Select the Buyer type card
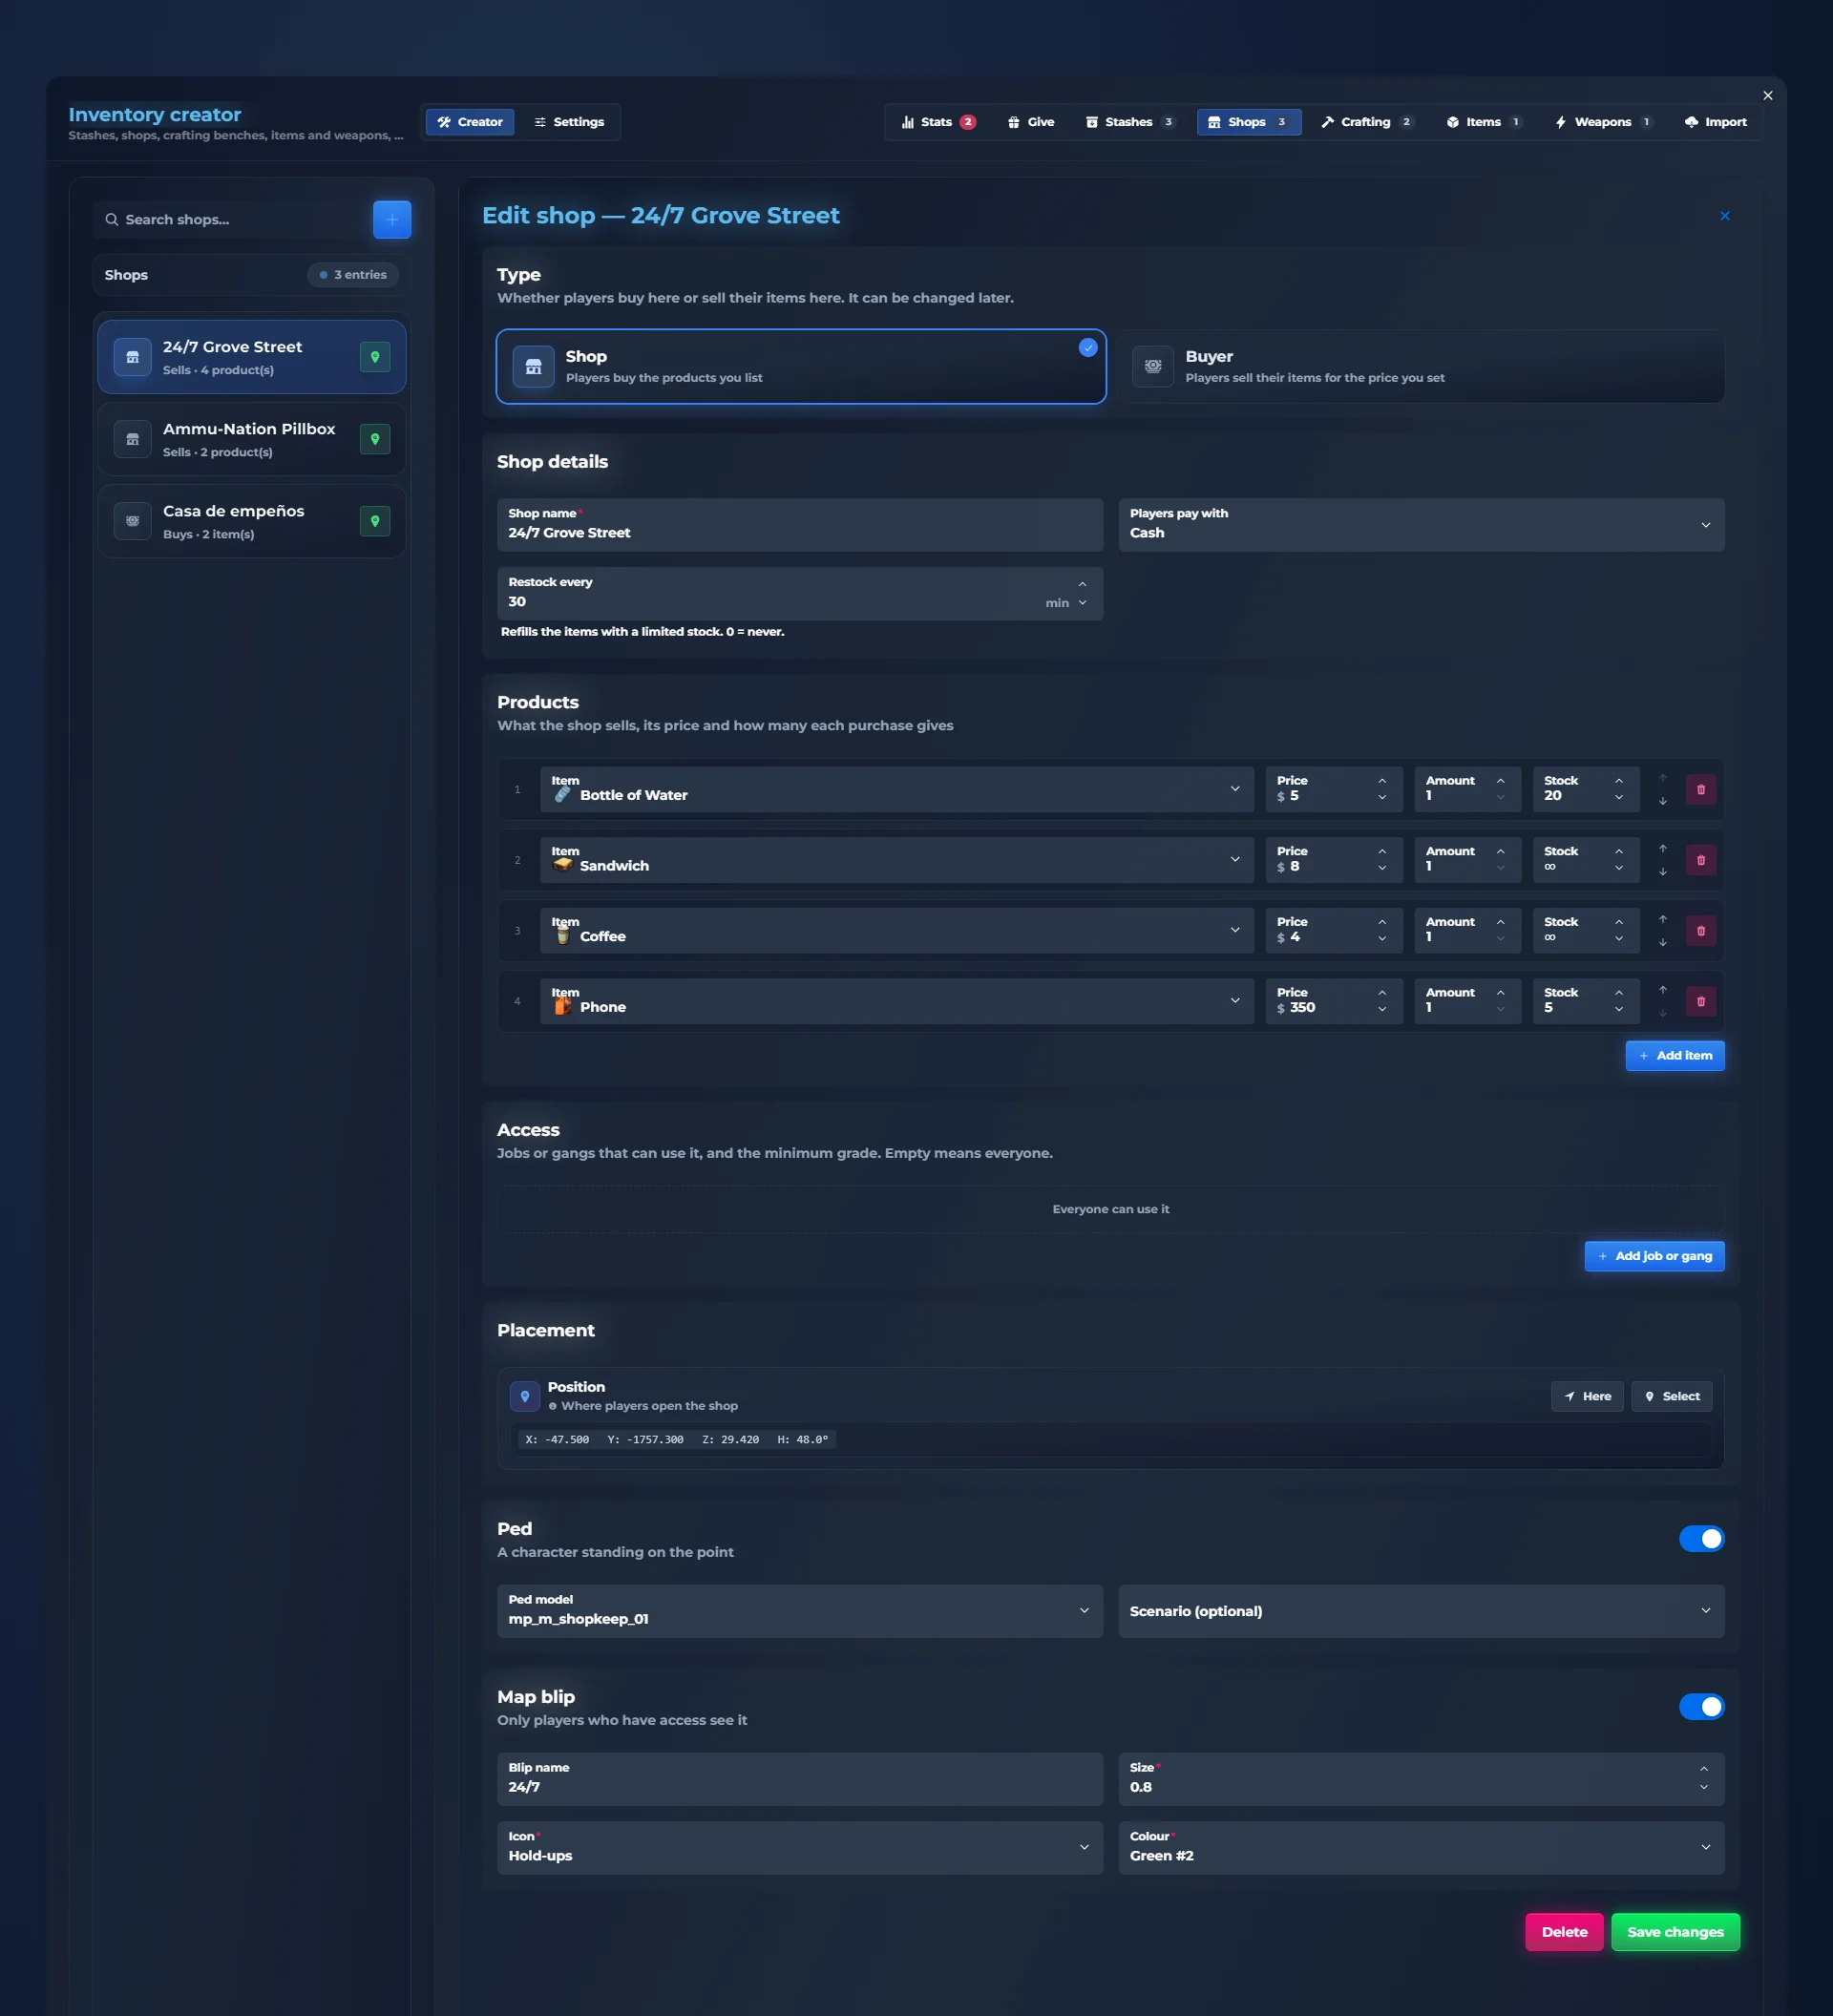Screen dimensions: 1833x2016 [x=1421, y=367]
